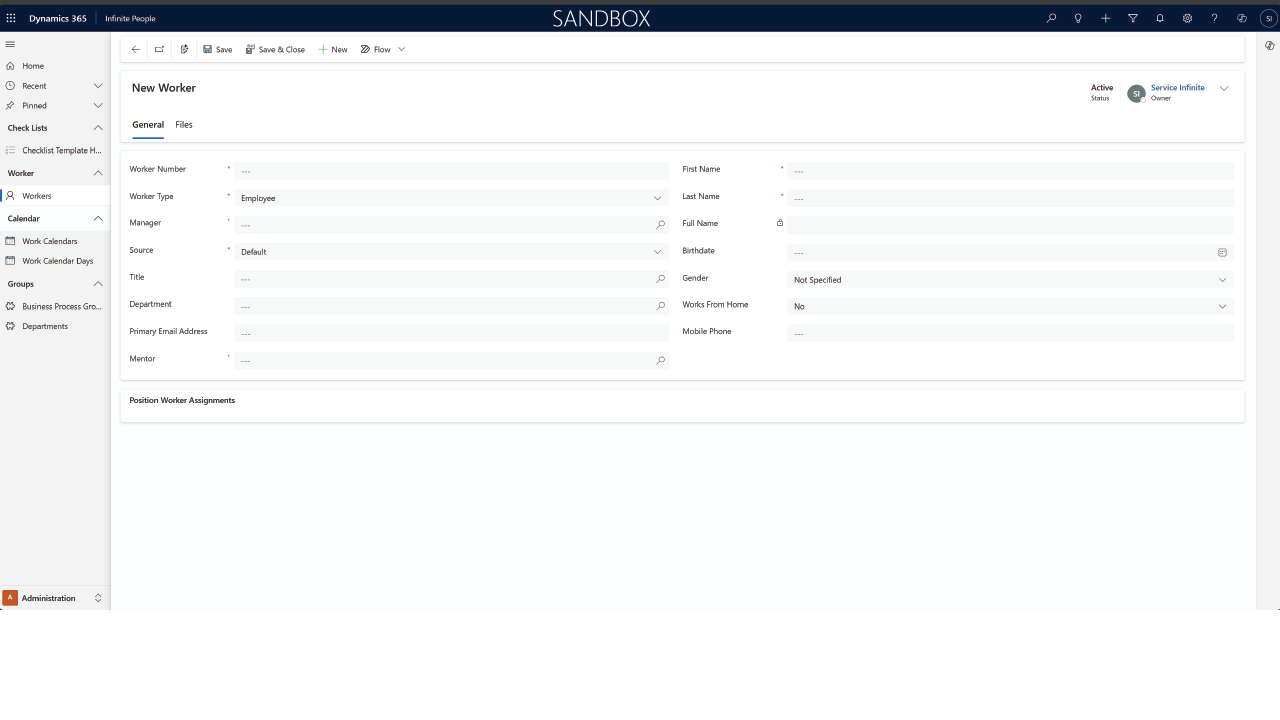This screenshot has width=1280, height=720.
Task: Click Dynamics 365 title link
Action: (58, 18)
